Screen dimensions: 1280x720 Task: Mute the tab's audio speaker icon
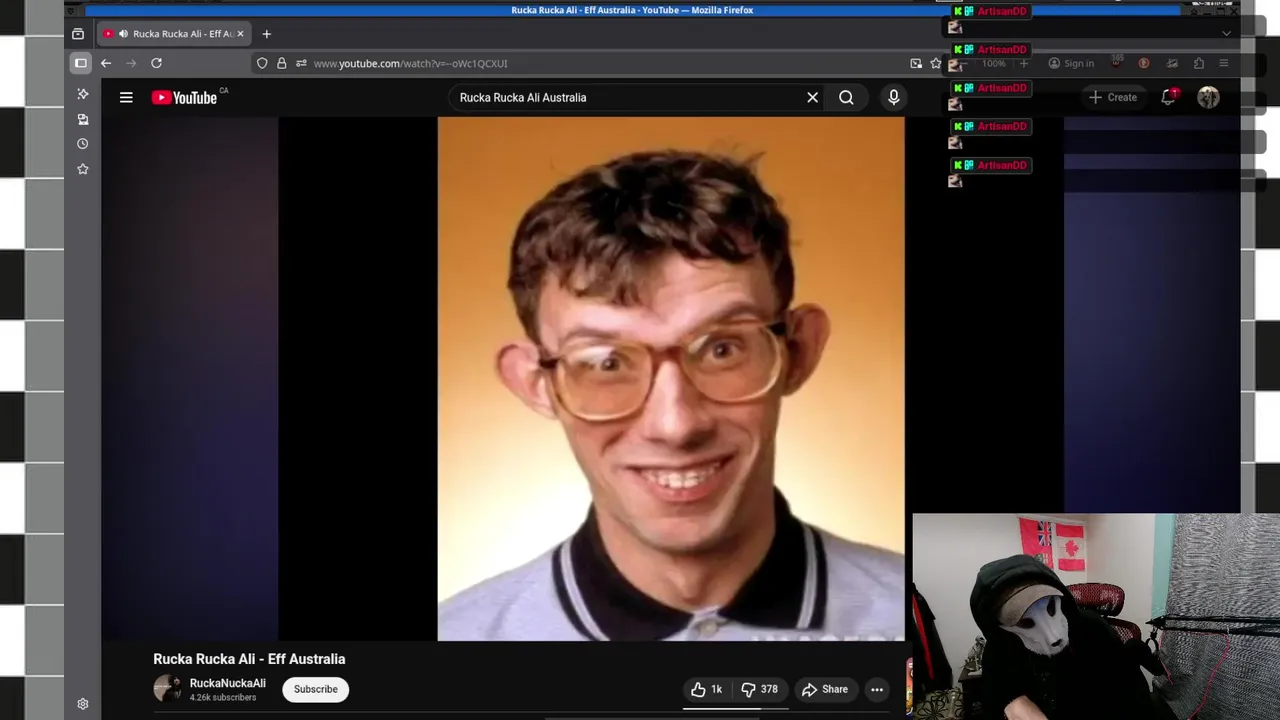[x=123, y=34]
